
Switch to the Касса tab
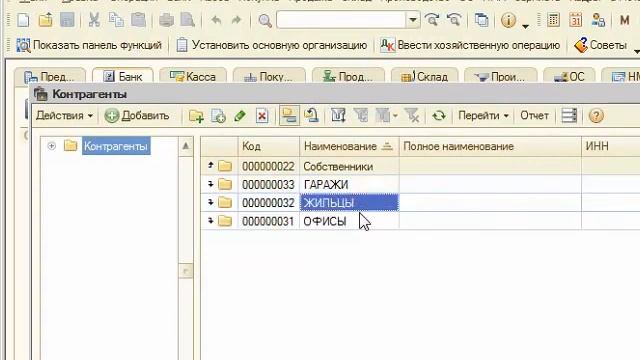[193, 77]
